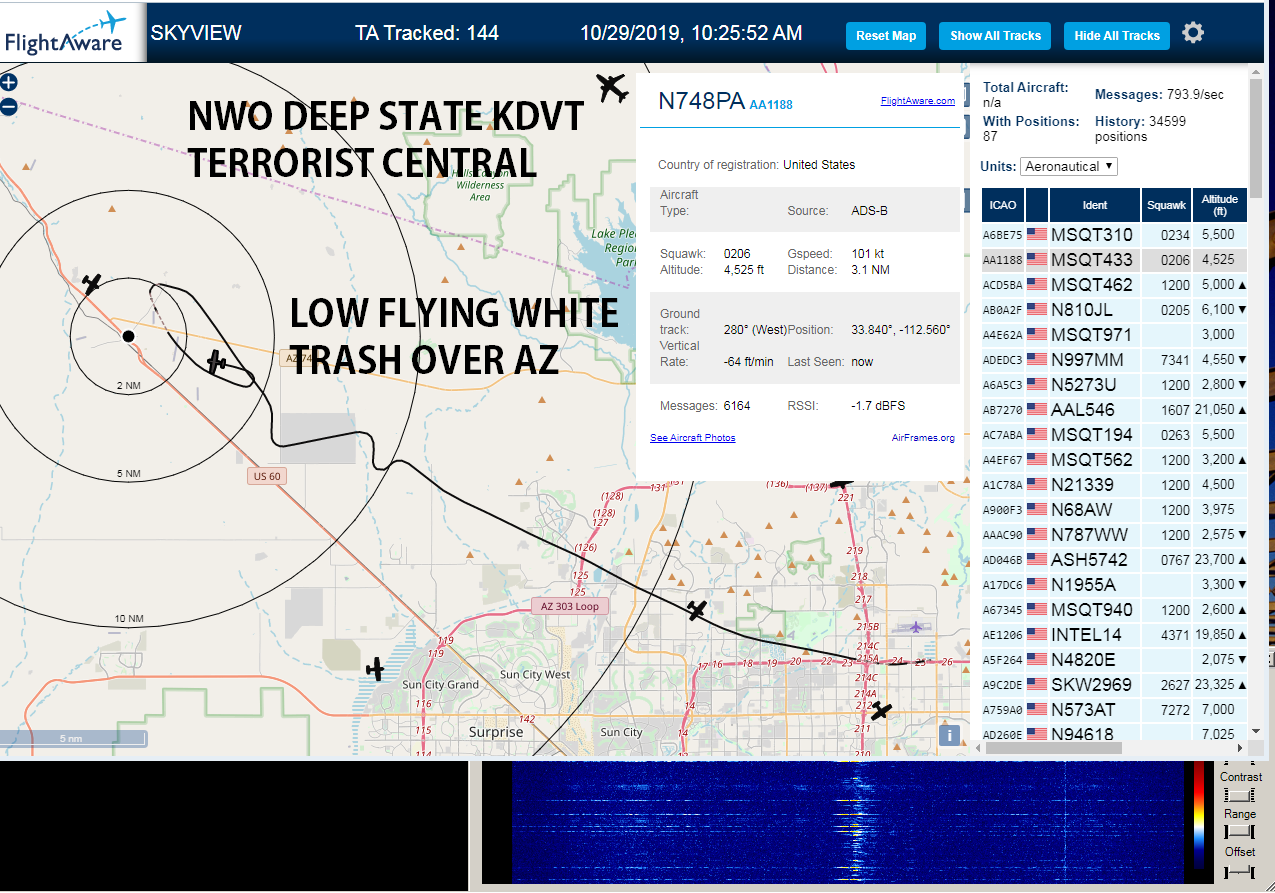
Task: Click the Hide All Tracks button
Action: coord(1117,36)
